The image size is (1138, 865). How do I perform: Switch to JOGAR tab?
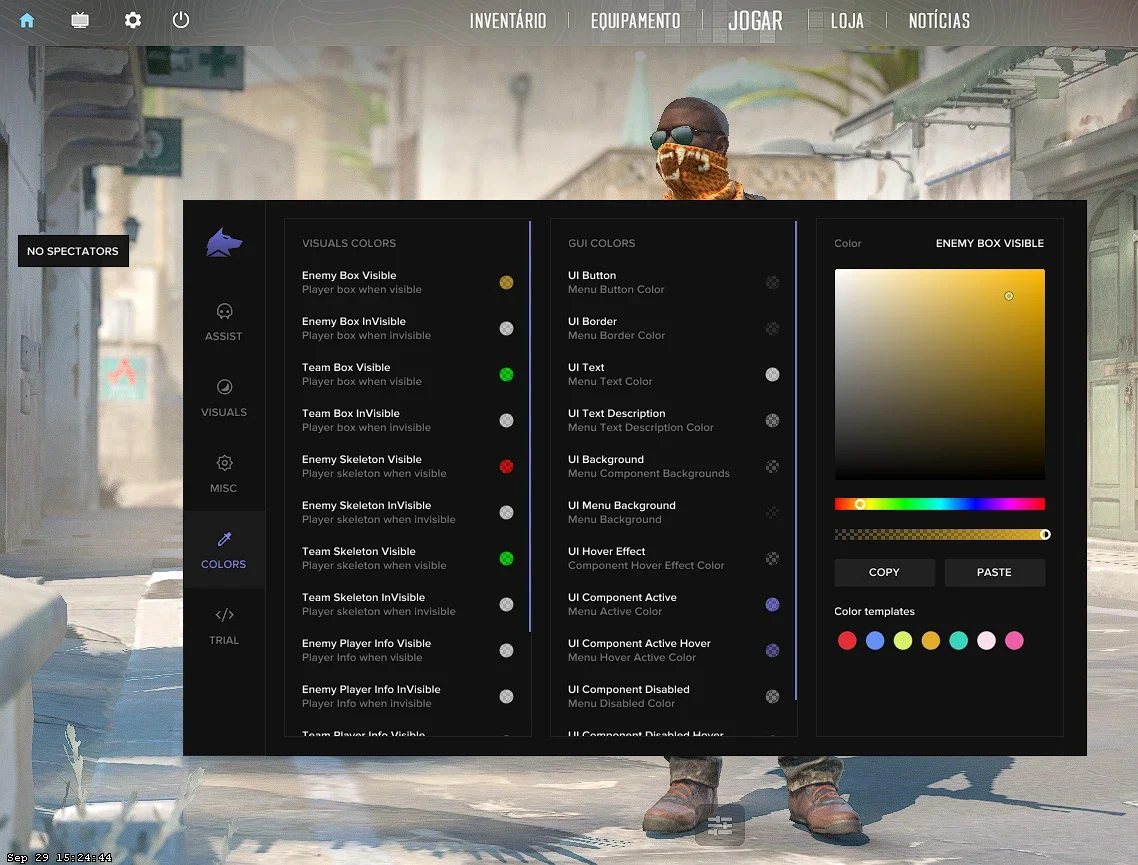pos(755,21)
